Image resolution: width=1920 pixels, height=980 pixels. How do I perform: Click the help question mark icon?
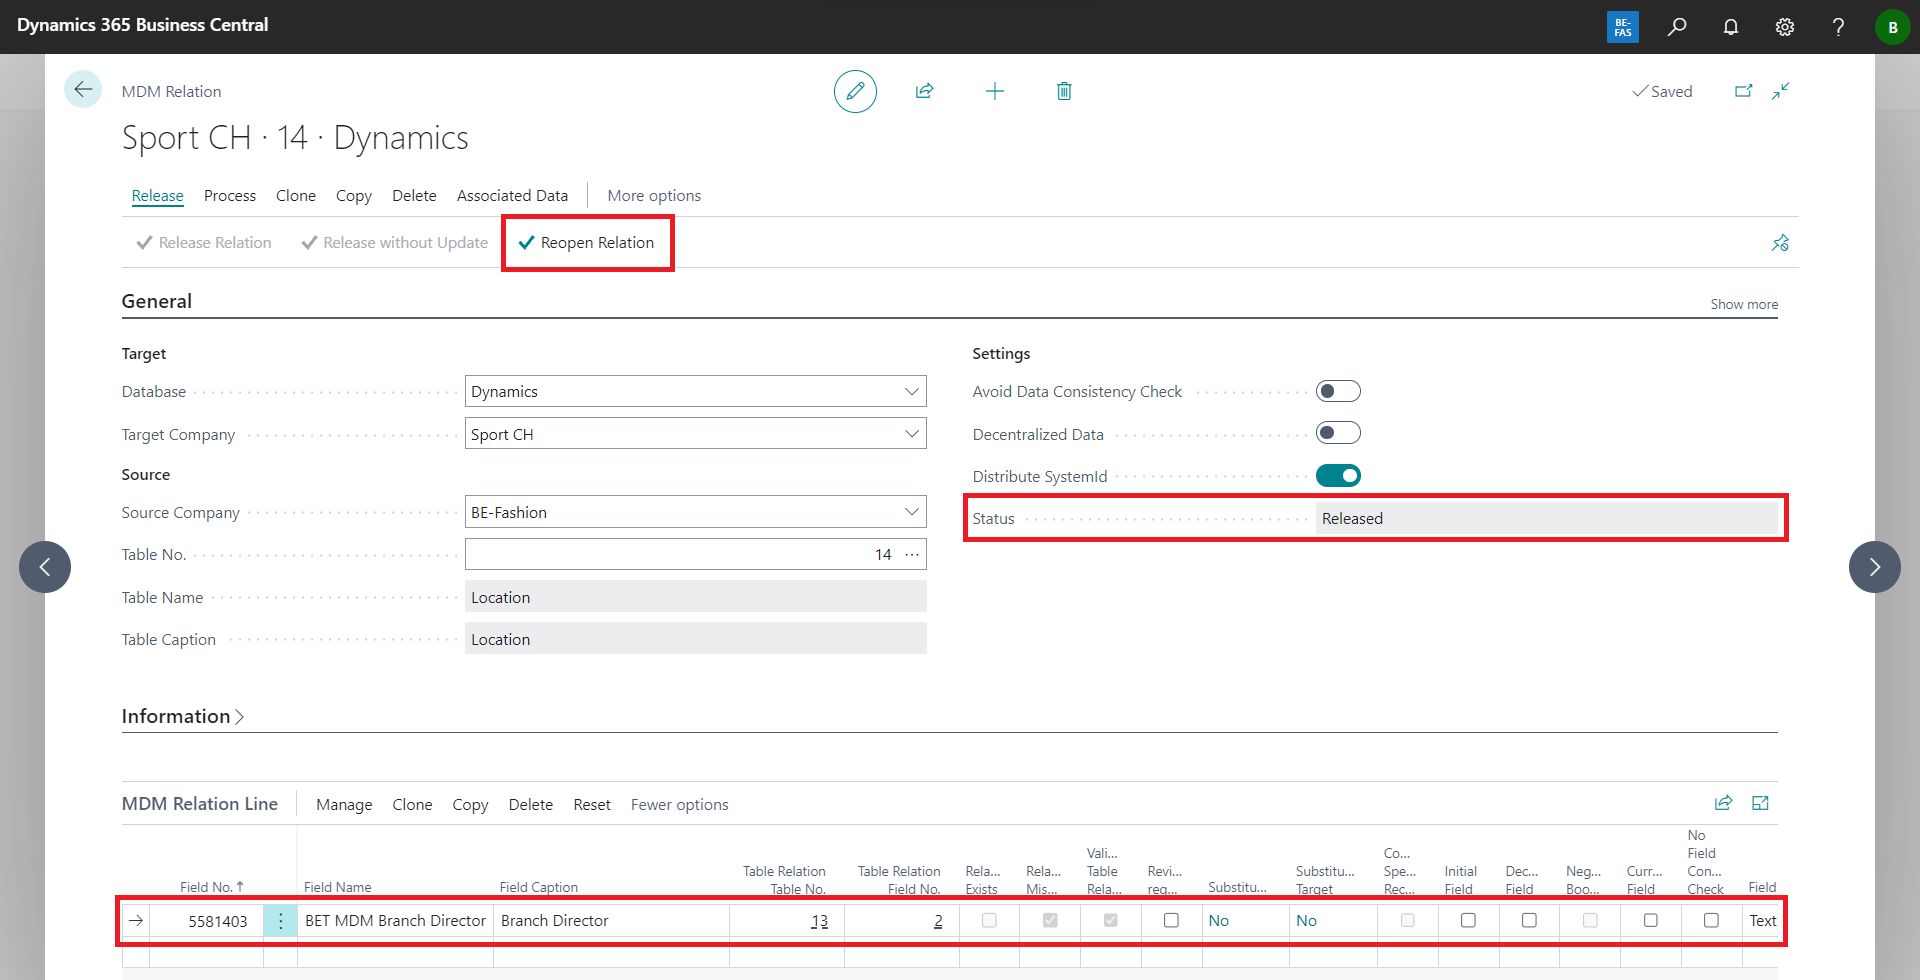click(x=1838, y=27)
